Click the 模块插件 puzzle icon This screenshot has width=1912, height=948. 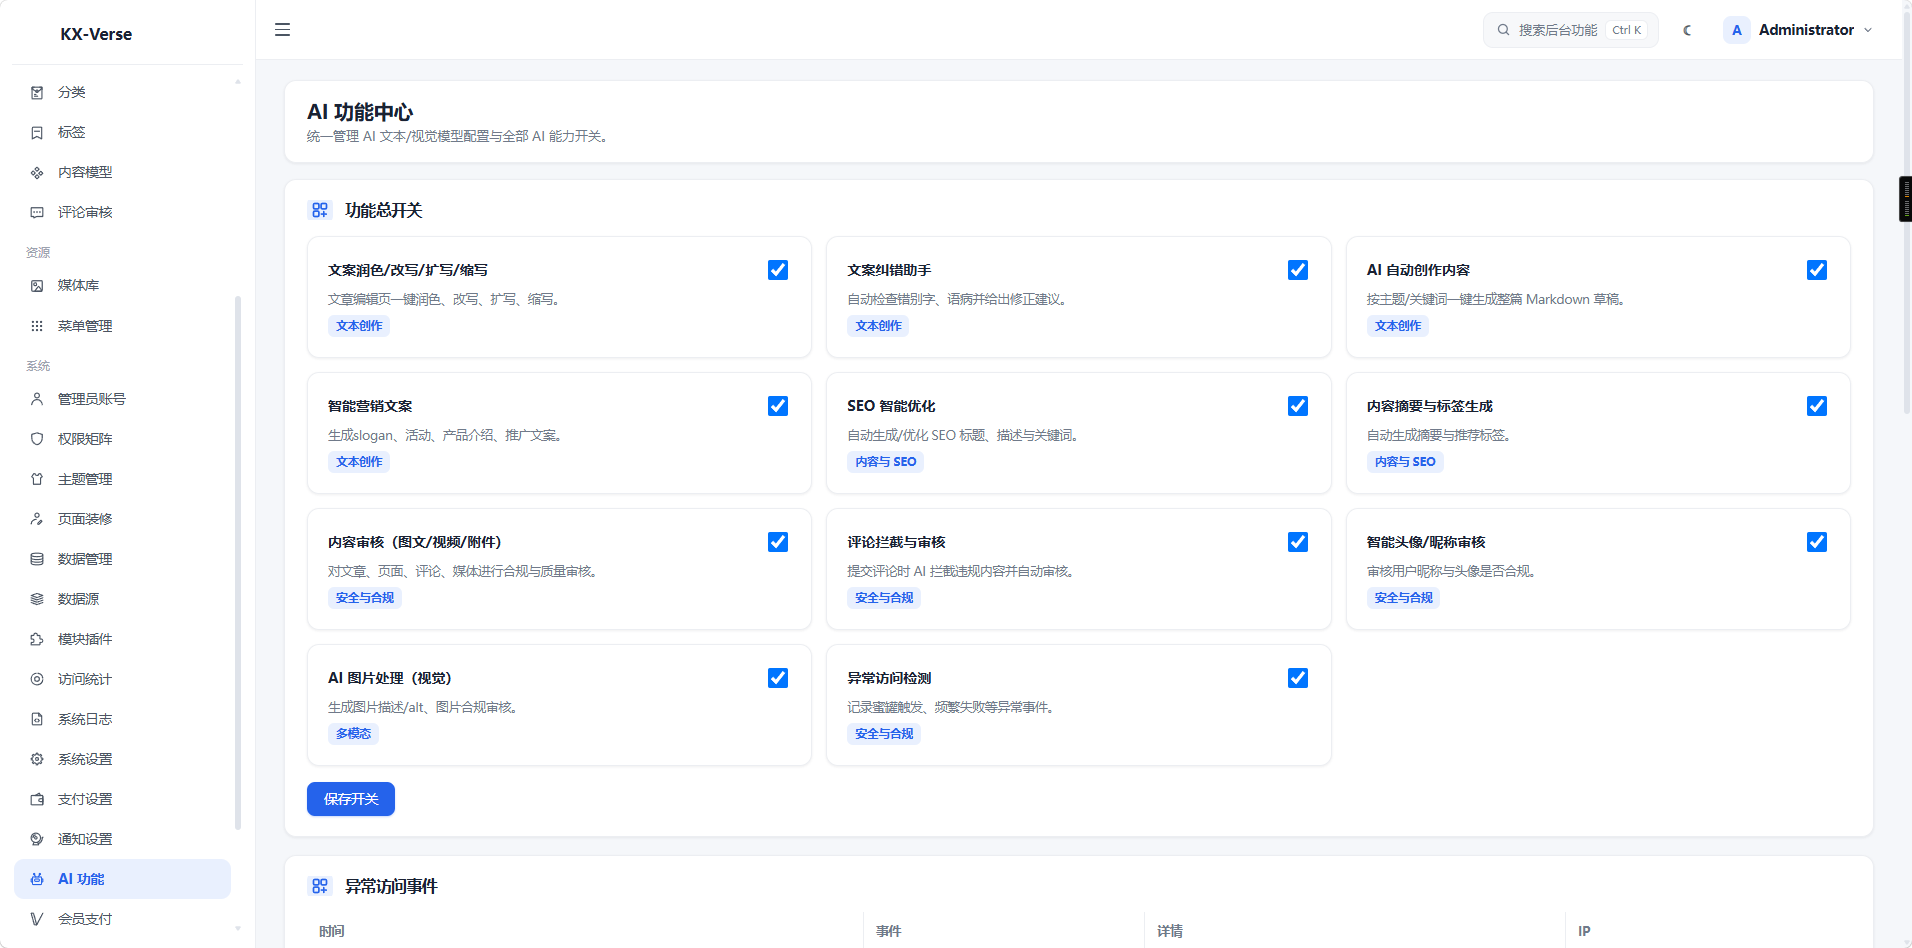click(x=37, y=639)
